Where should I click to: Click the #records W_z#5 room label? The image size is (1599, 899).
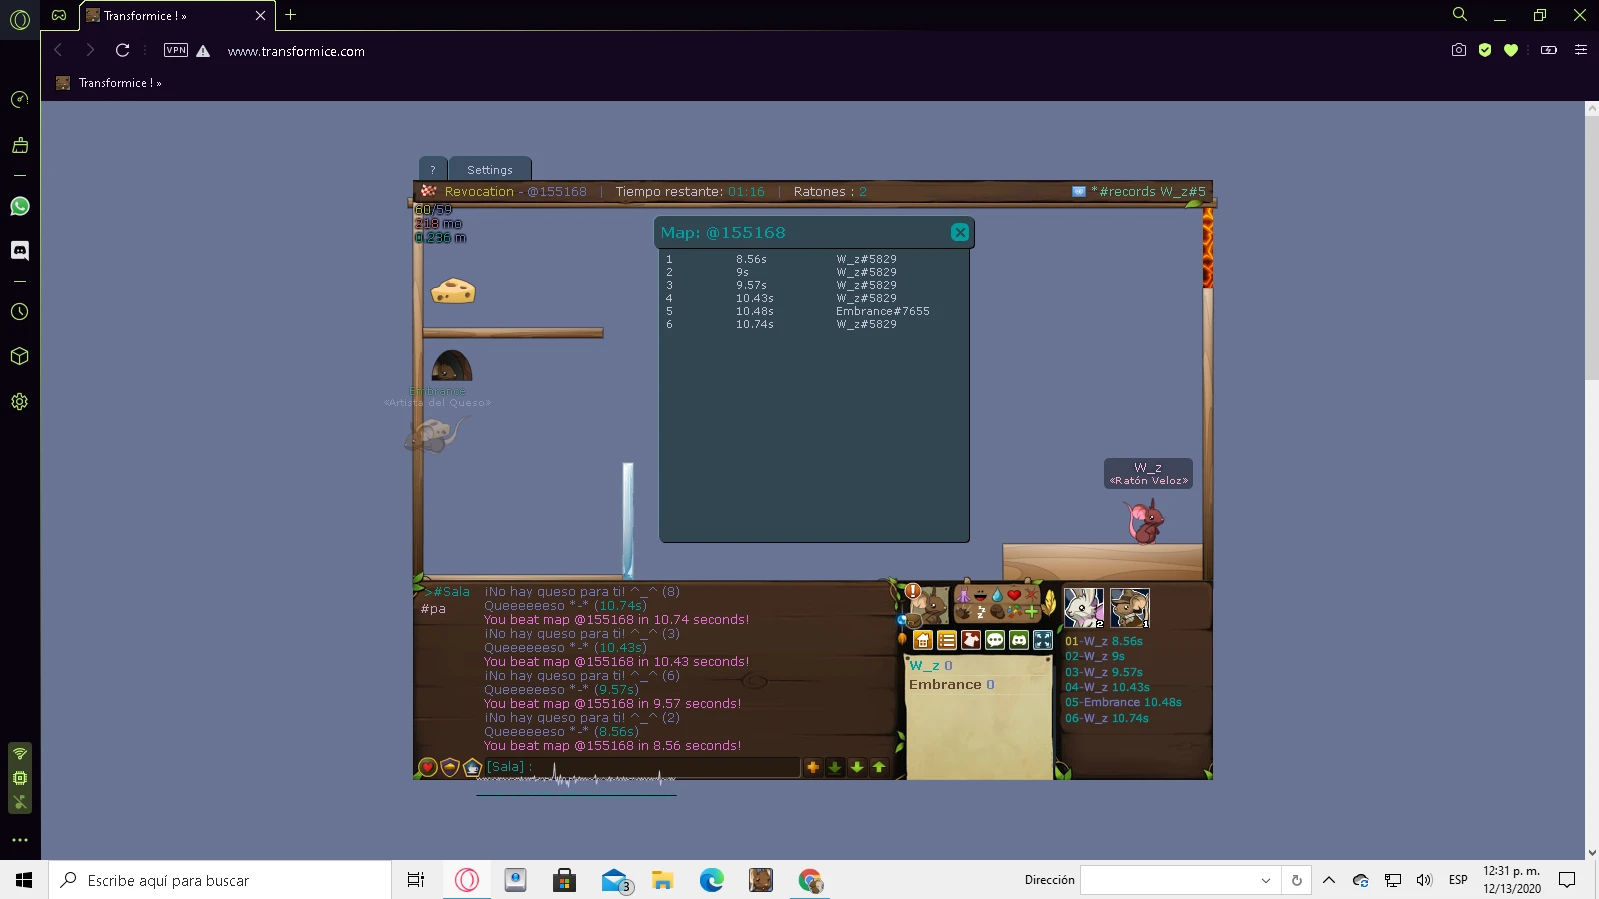(1148, 191)
